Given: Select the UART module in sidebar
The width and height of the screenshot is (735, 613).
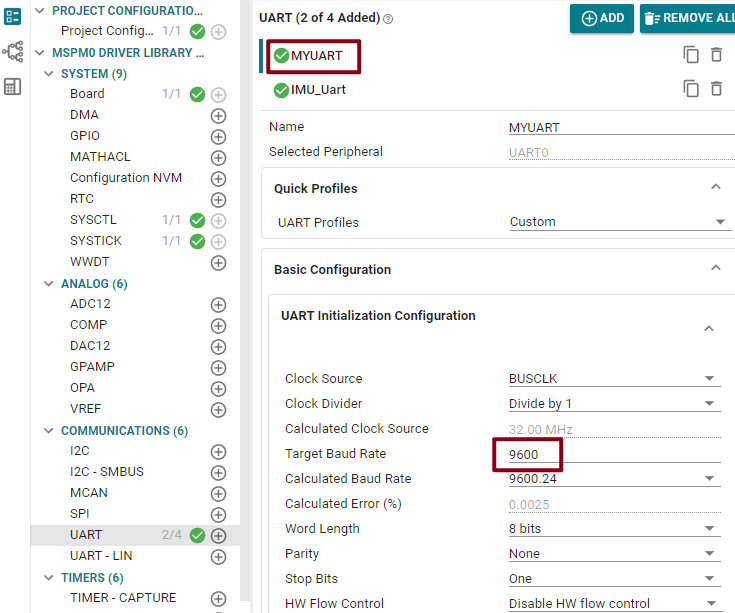Looking at the screenshot, I should (86, 535).
